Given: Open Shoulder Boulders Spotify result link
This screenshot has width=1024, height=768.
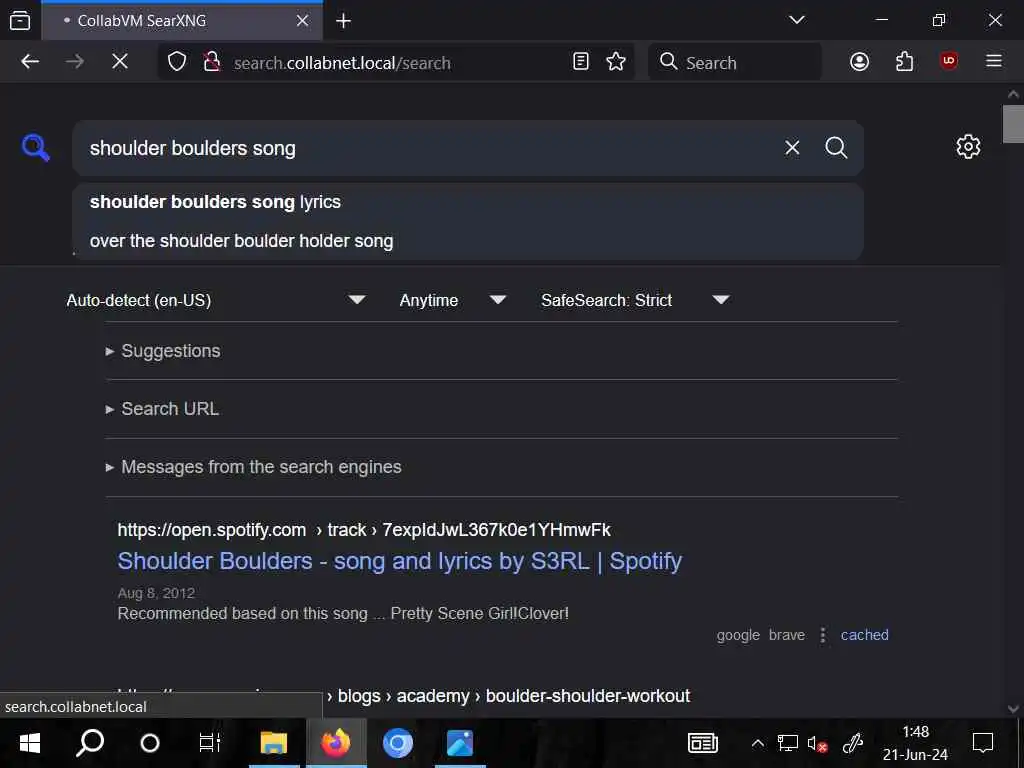Looking at the screenshot, I should 400,561.
